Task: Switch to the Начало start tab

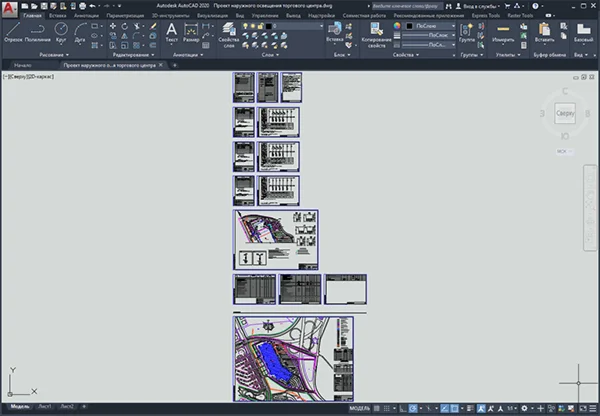Action: (x=23, y=65)
